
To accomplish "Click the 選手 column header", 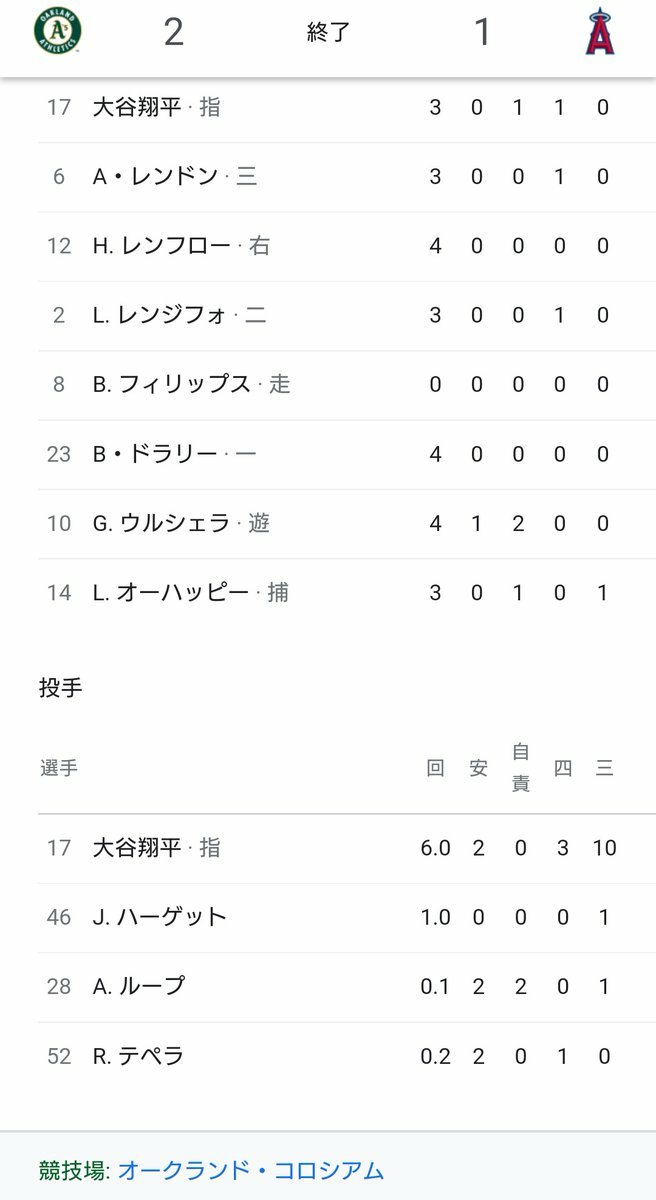I will (x=59, y=768).
